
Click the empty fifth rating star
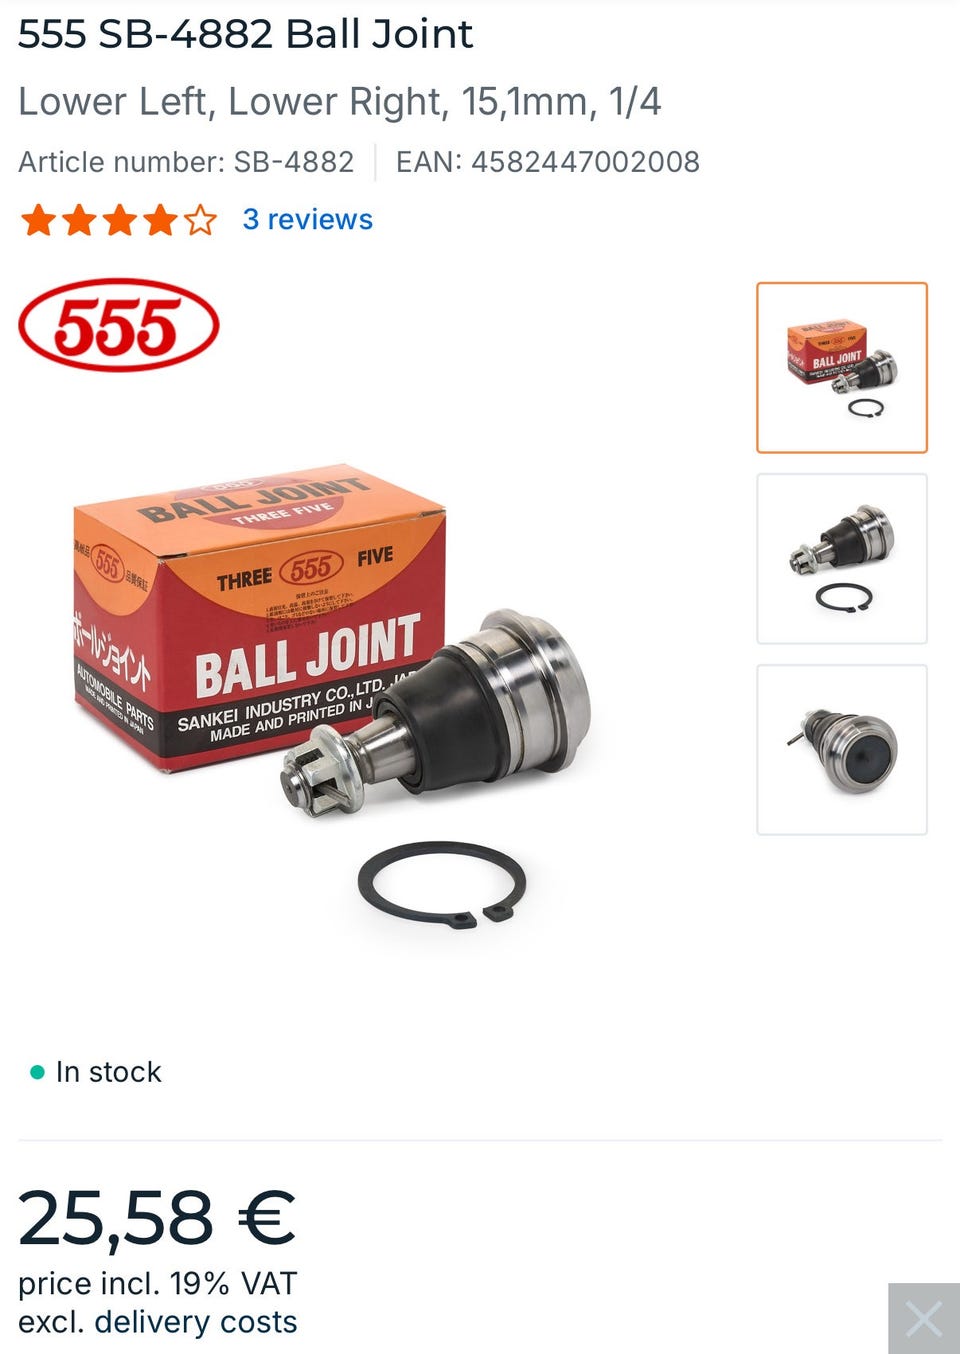point(200,219)
